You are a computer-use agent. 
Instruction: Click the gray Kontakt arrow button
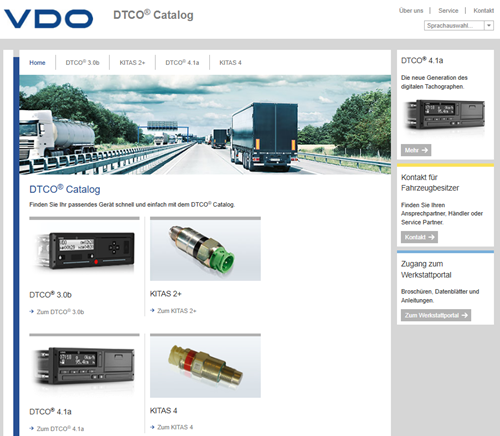coord(419,237)
